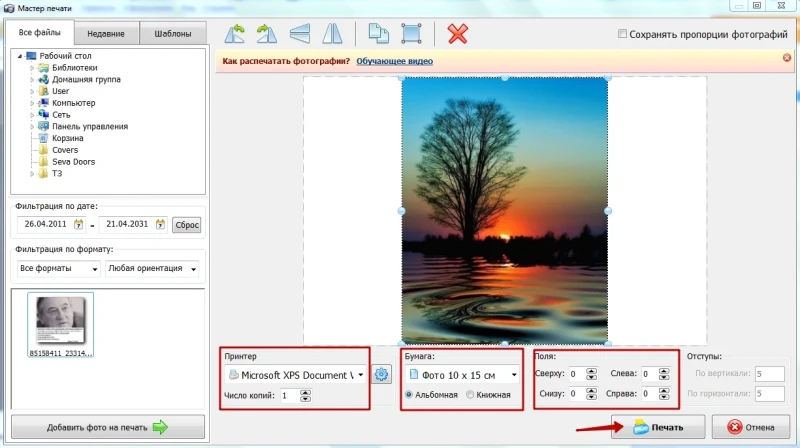Select Альбомная orientation radio button

409,394
